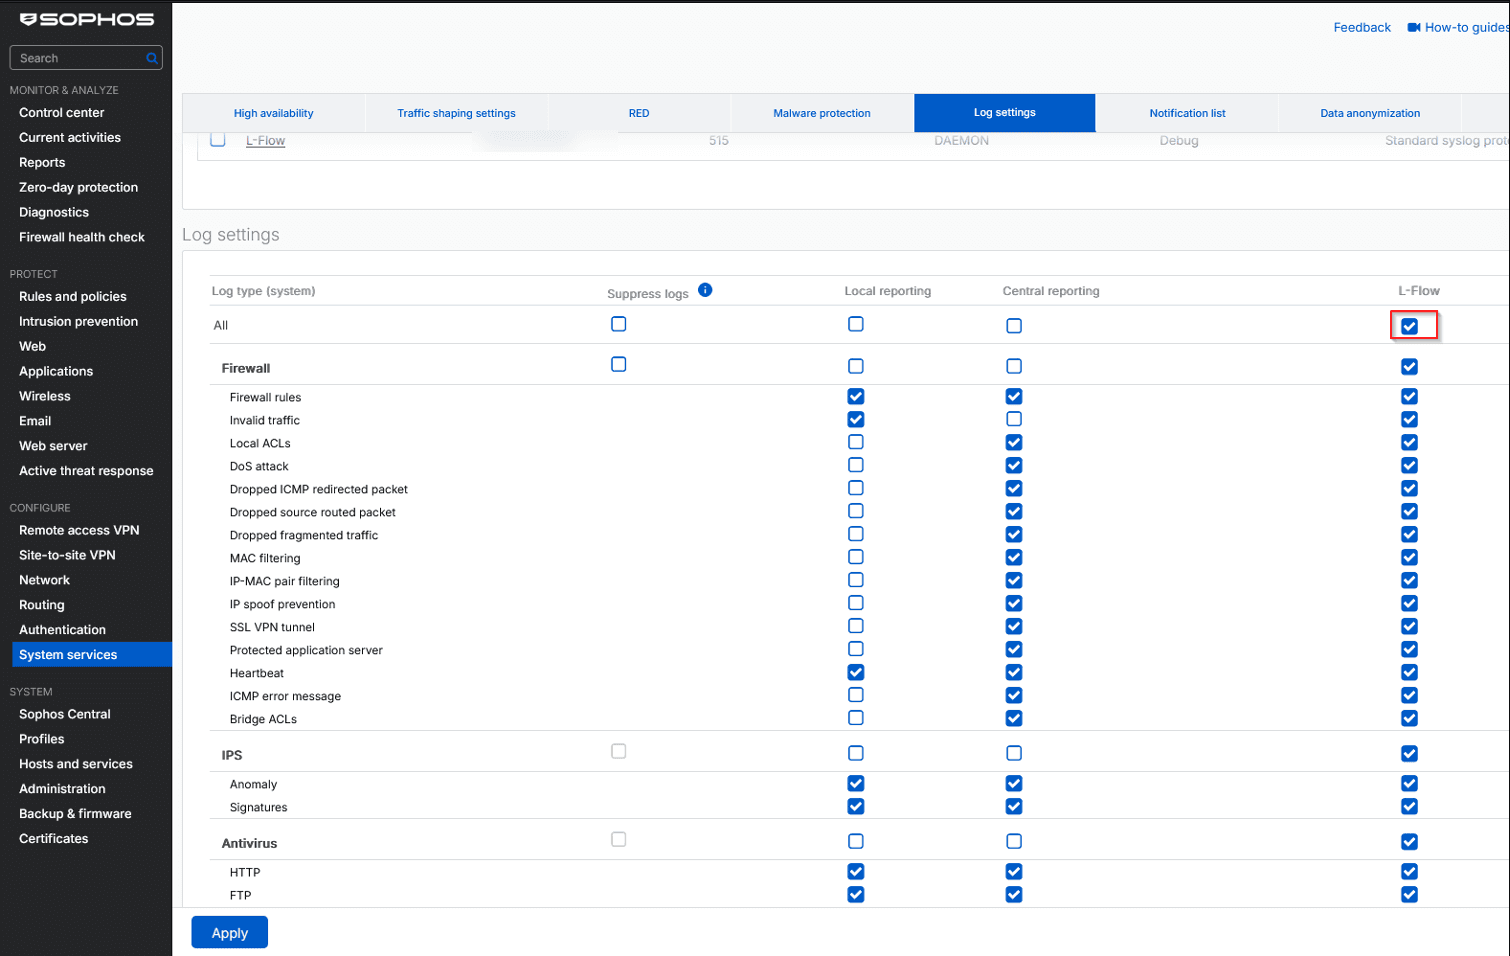Screen dimensions: 1510x956
Task: Open the Data anonymization tab
Action: pyautogui.click(x=1370, y=113)
